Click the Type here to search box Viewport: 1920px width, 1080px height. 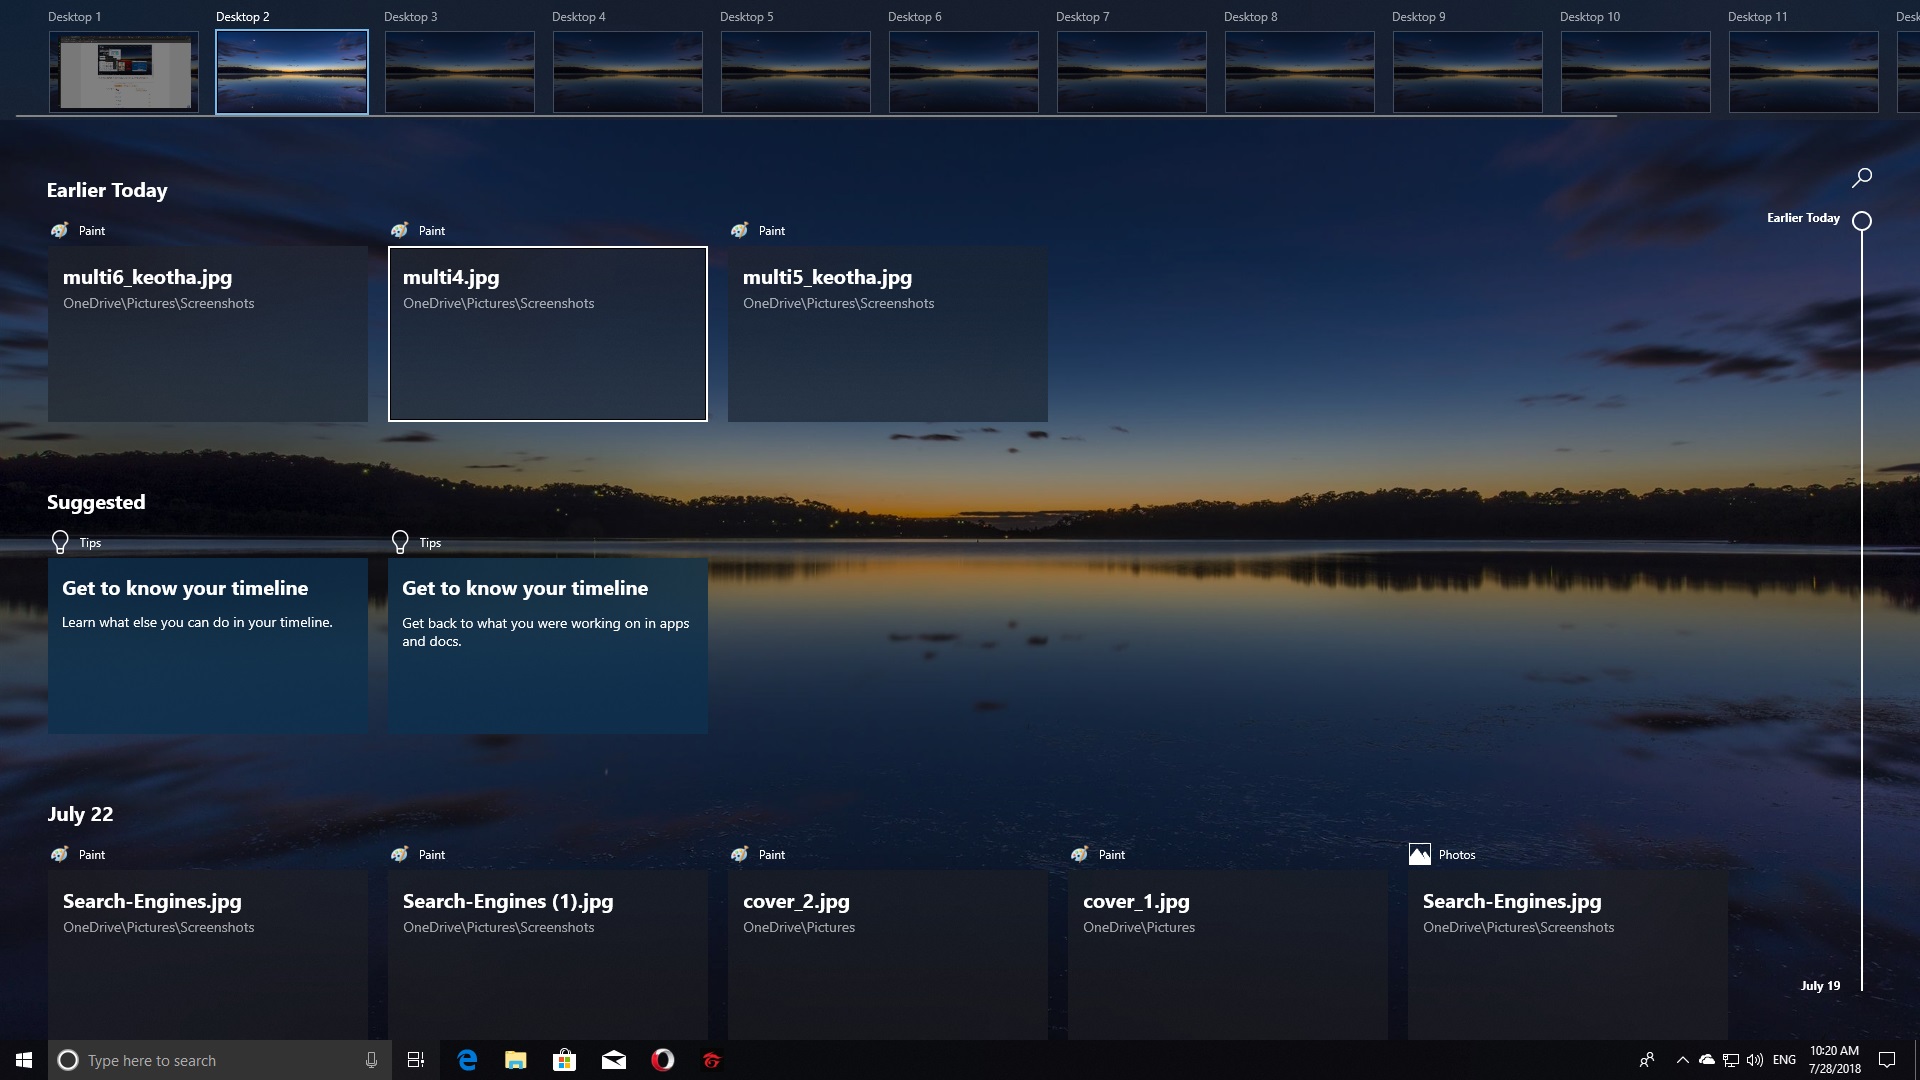coord(220,1060)
